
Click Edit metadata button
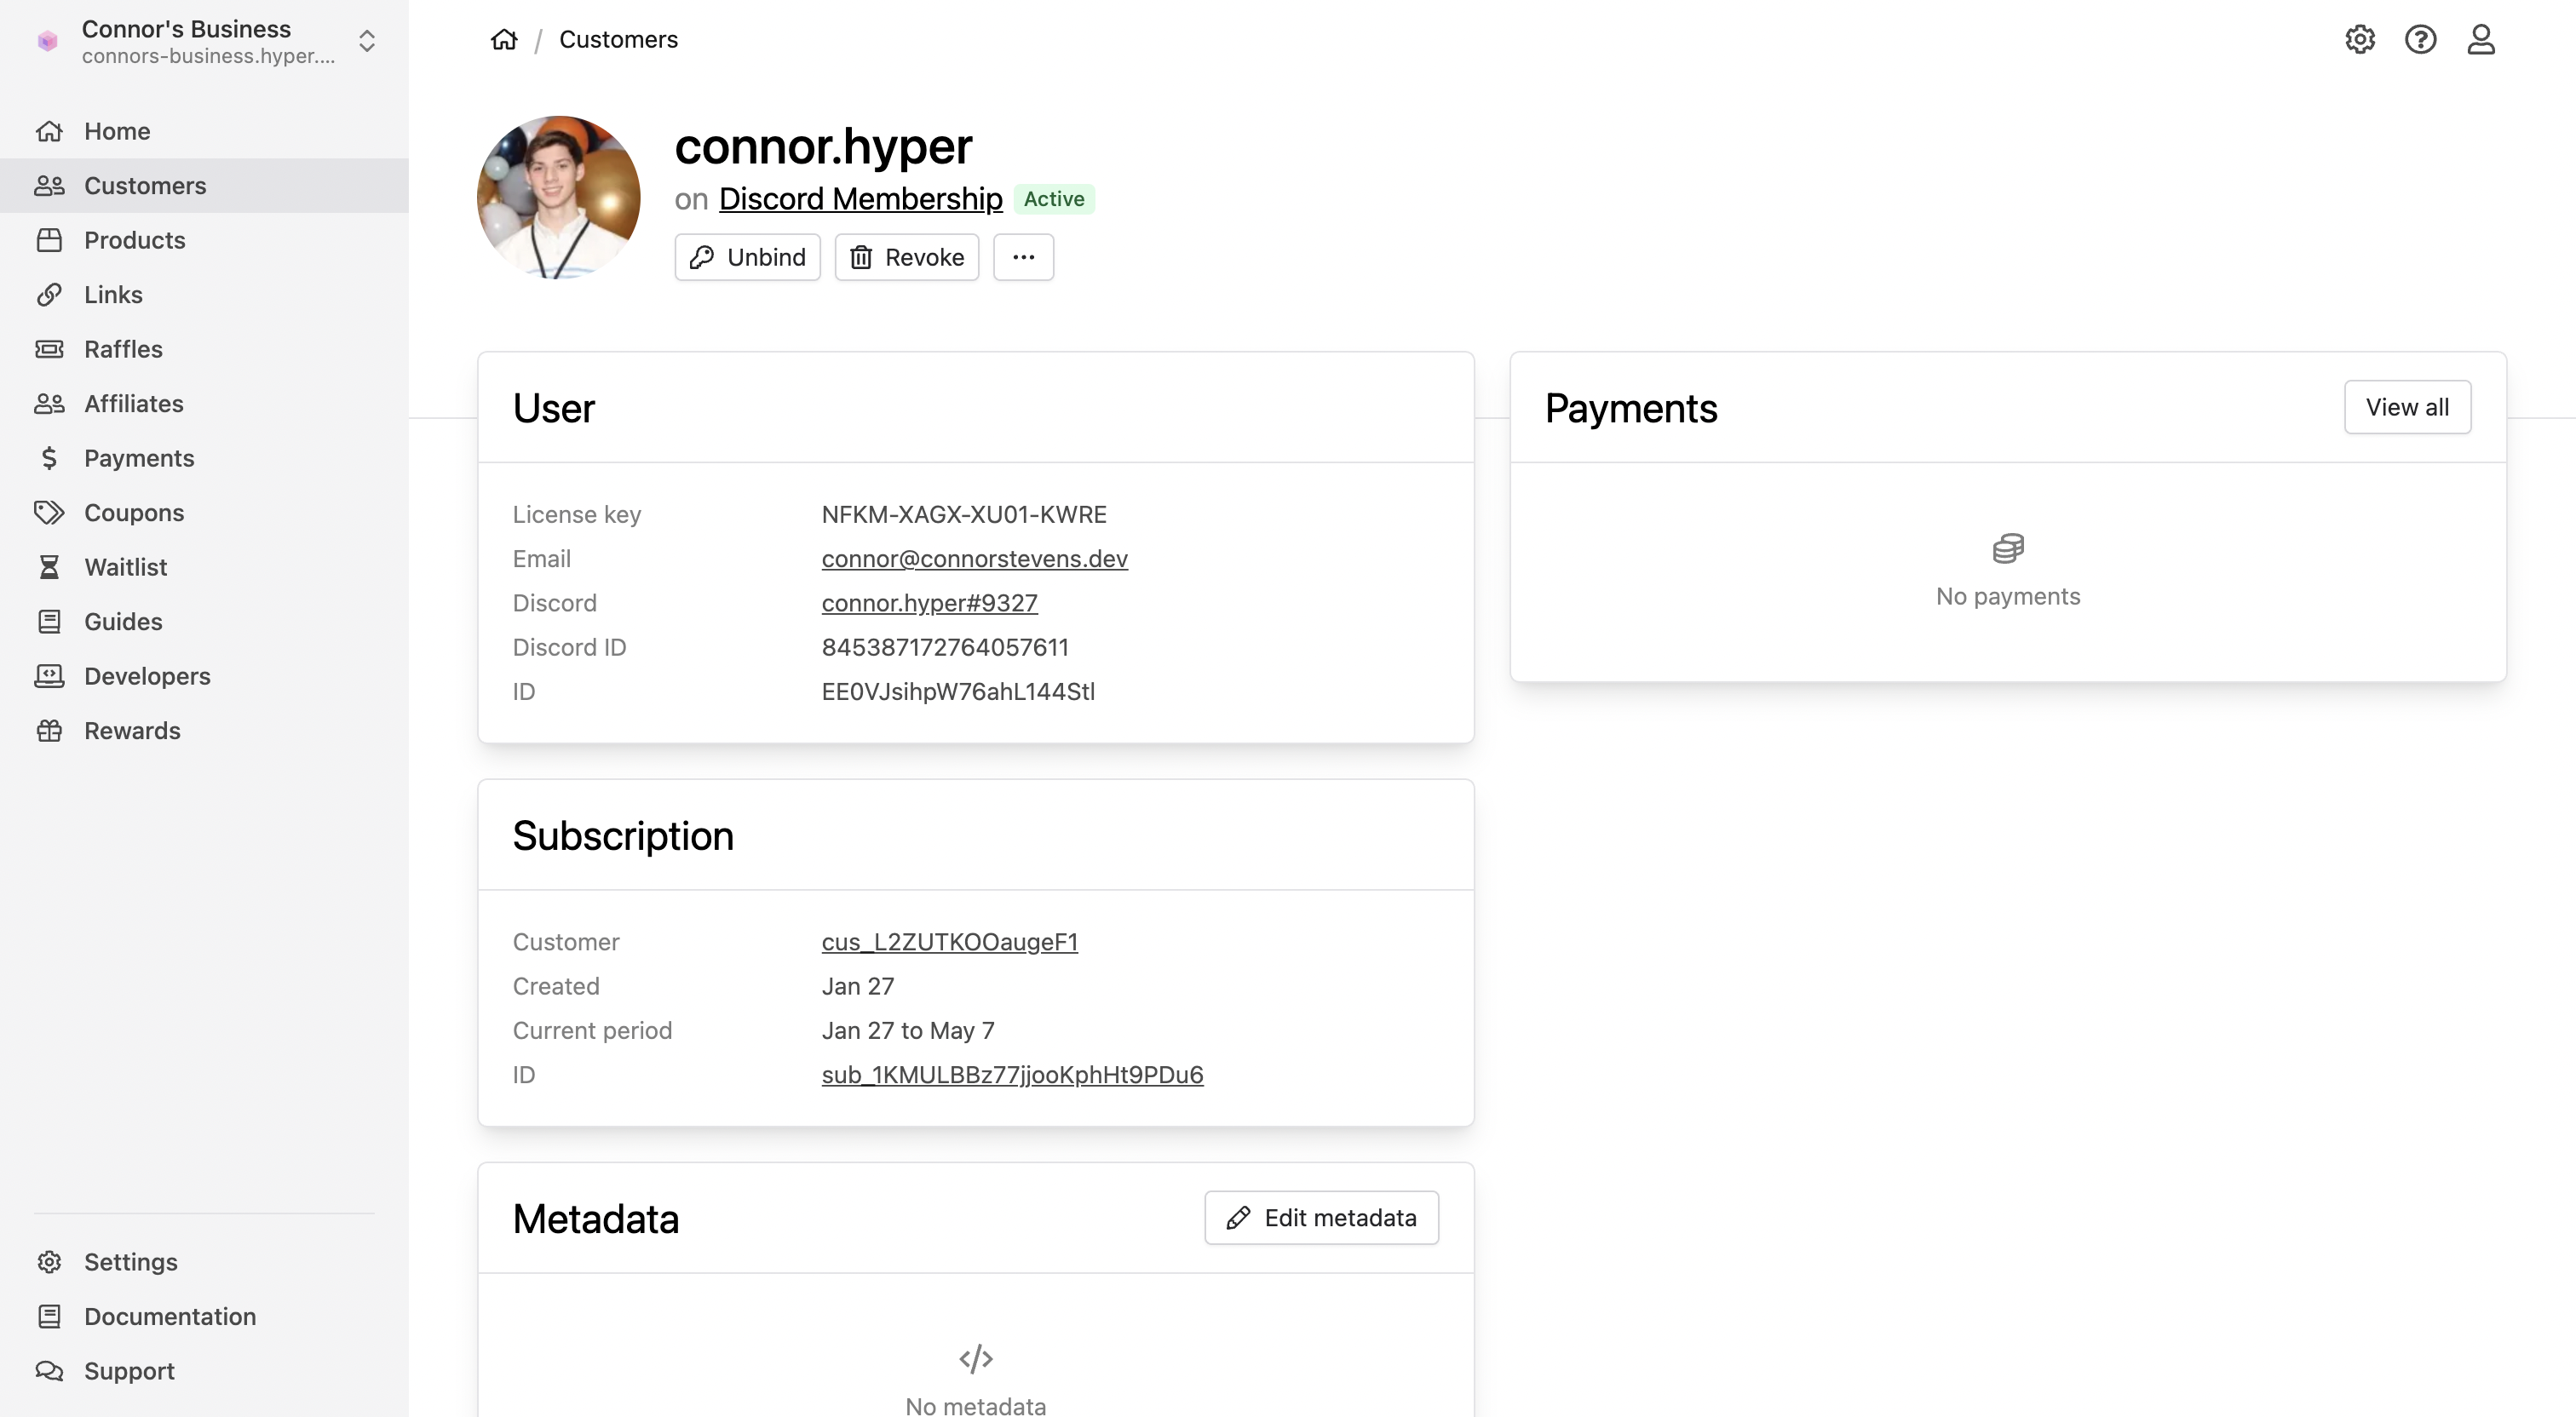pyautogui.click(x=1321, y=1218)
